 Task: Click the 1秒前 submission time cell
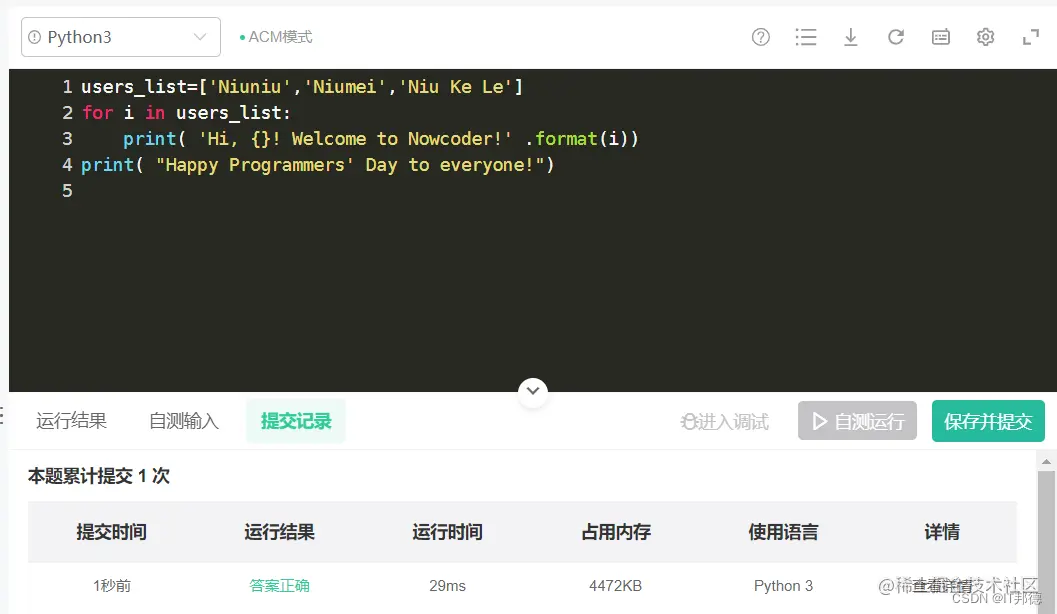[x=112, y=586]
